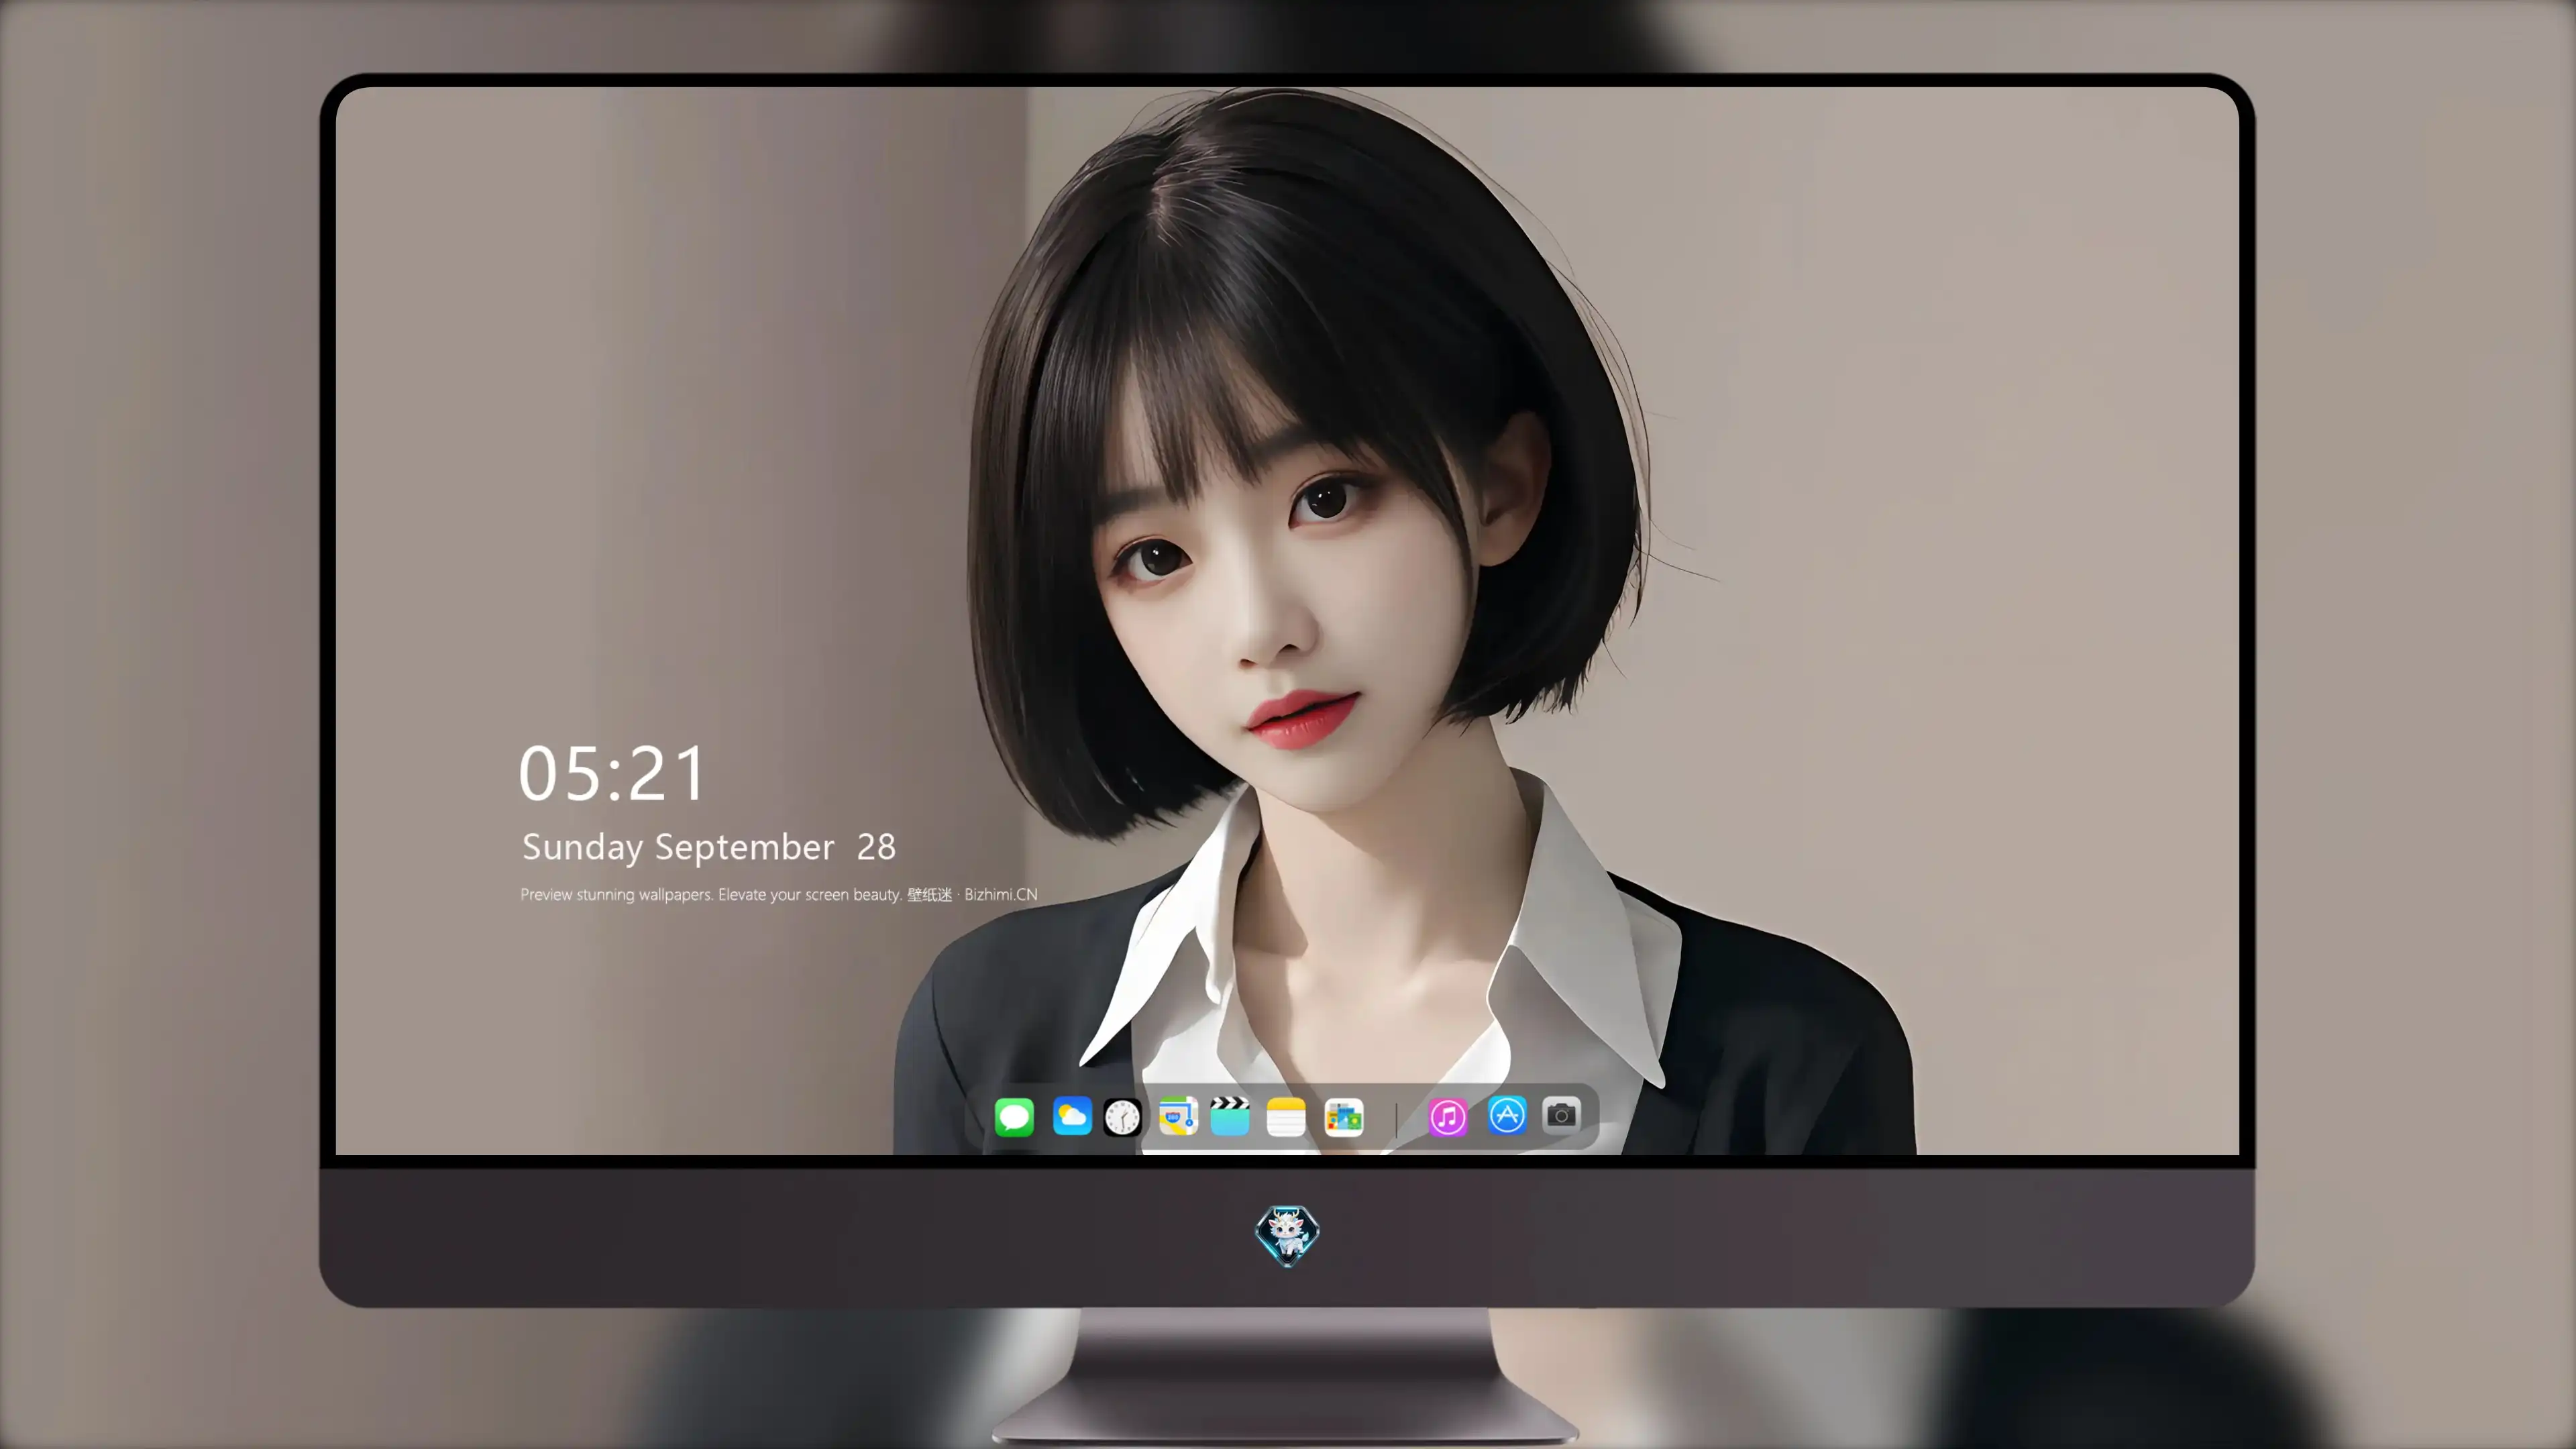Viewport: 2576px width, 1449px height.
Task: Launch the Videos clapperboard app
Action: 1230,1116
